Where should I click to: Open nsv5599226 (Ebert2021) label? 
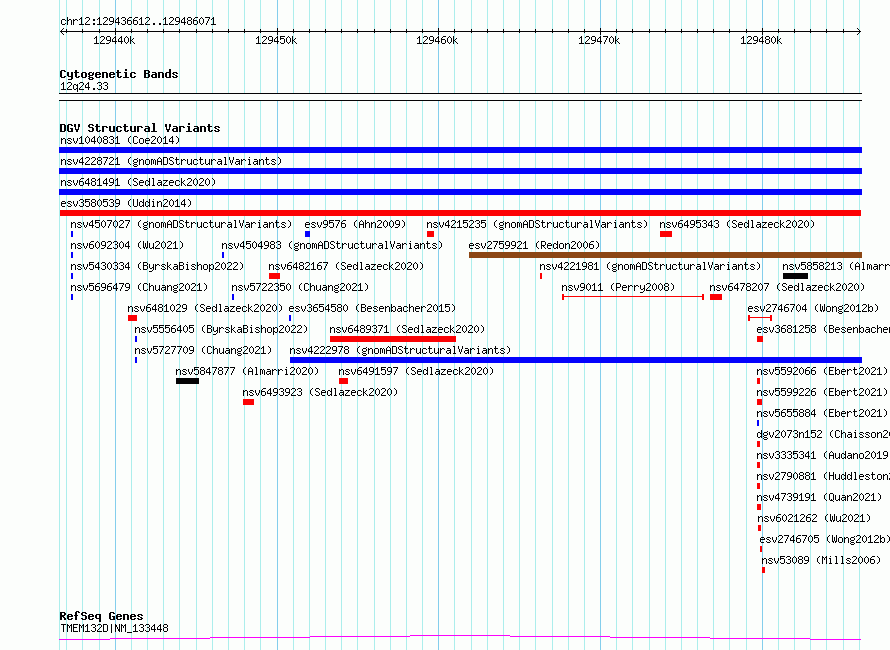click(x=822, y=392)
